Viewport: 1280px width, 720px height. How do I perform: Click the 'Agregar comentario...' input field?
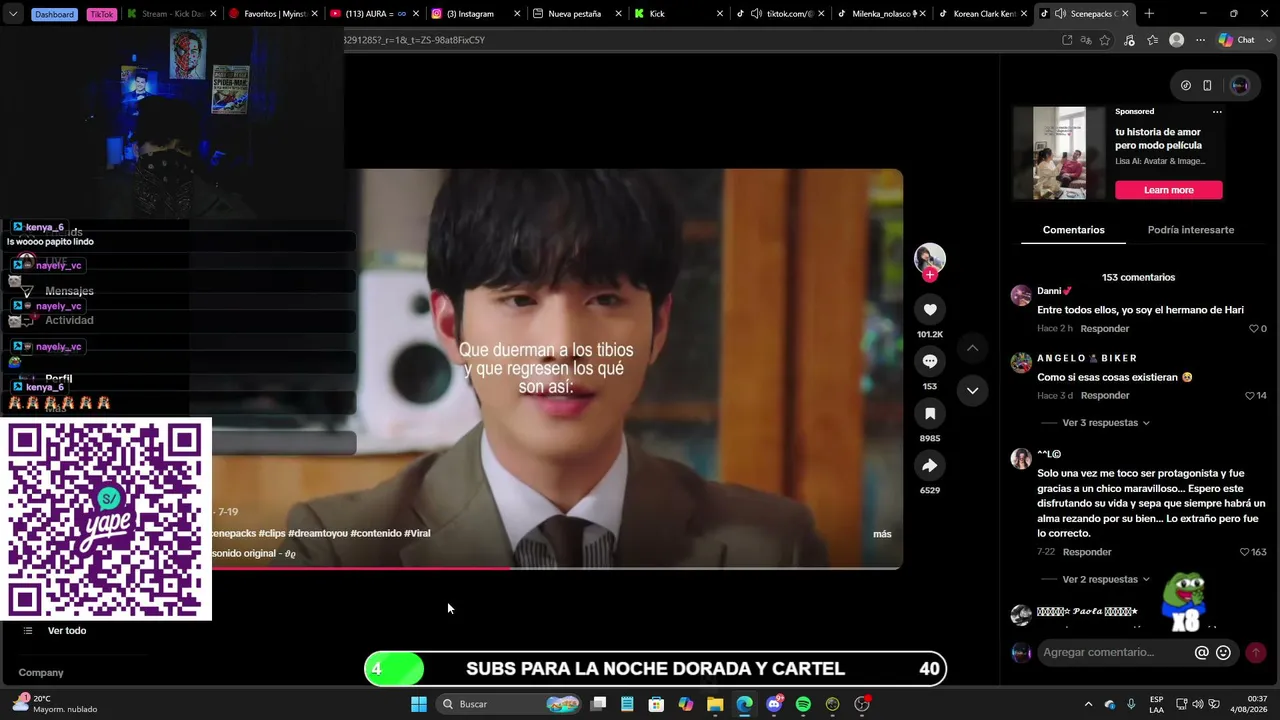(x=1114, y=653)
